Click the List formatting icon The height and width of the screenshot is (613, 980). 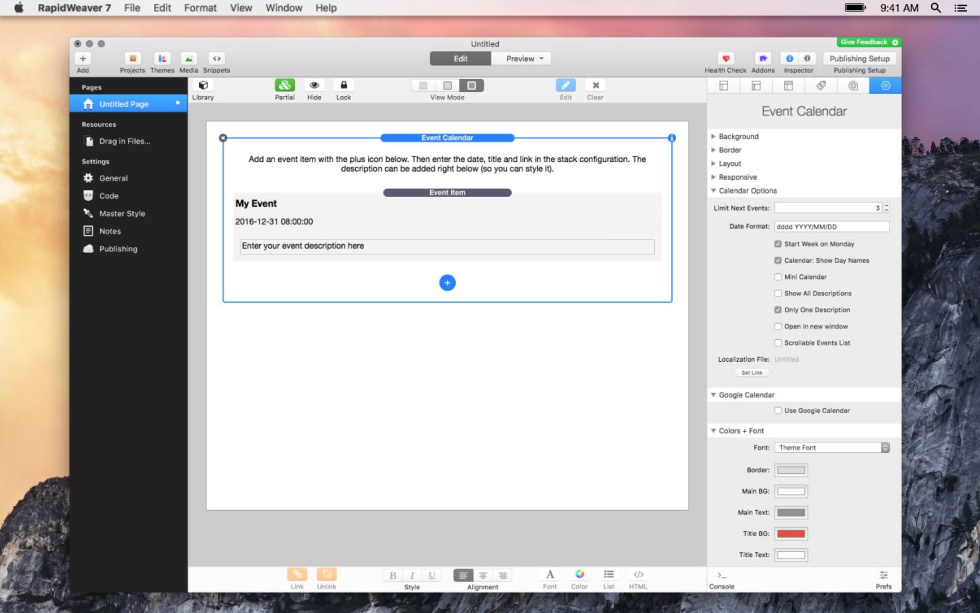click(x=609, y=575)
